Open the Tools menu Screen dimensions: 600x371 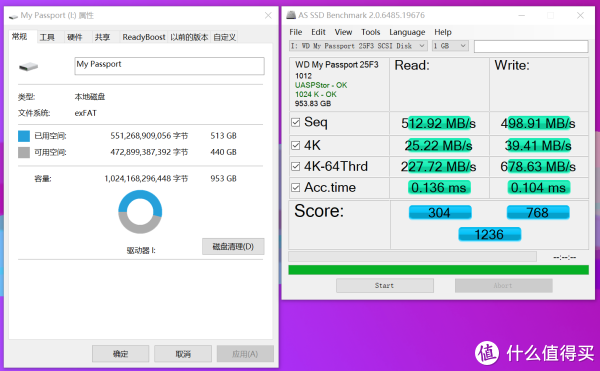370,32
